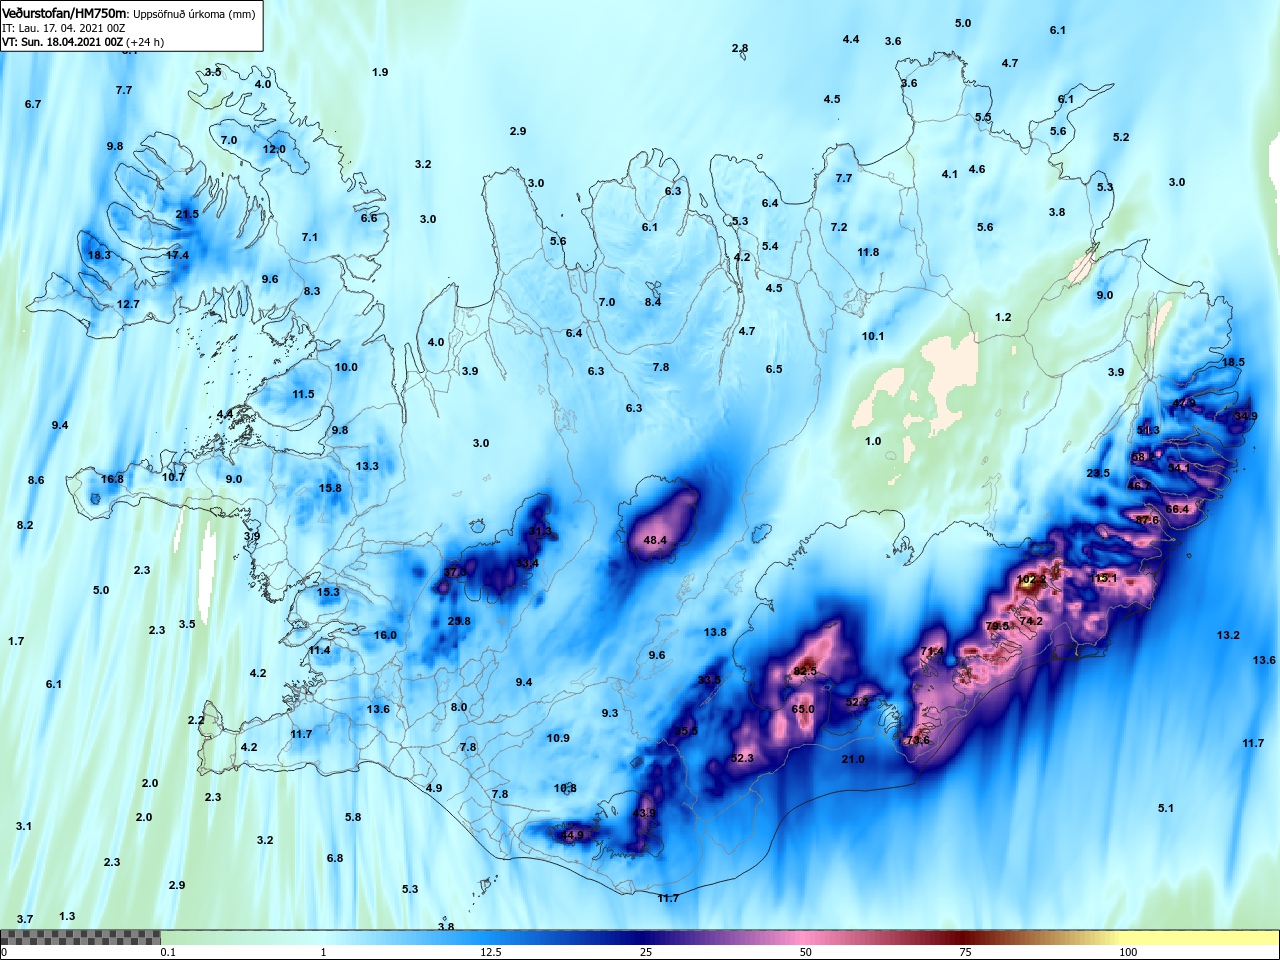Click the precipitation value 9.3
The image size is (1280, 960).
coord(610,713)
